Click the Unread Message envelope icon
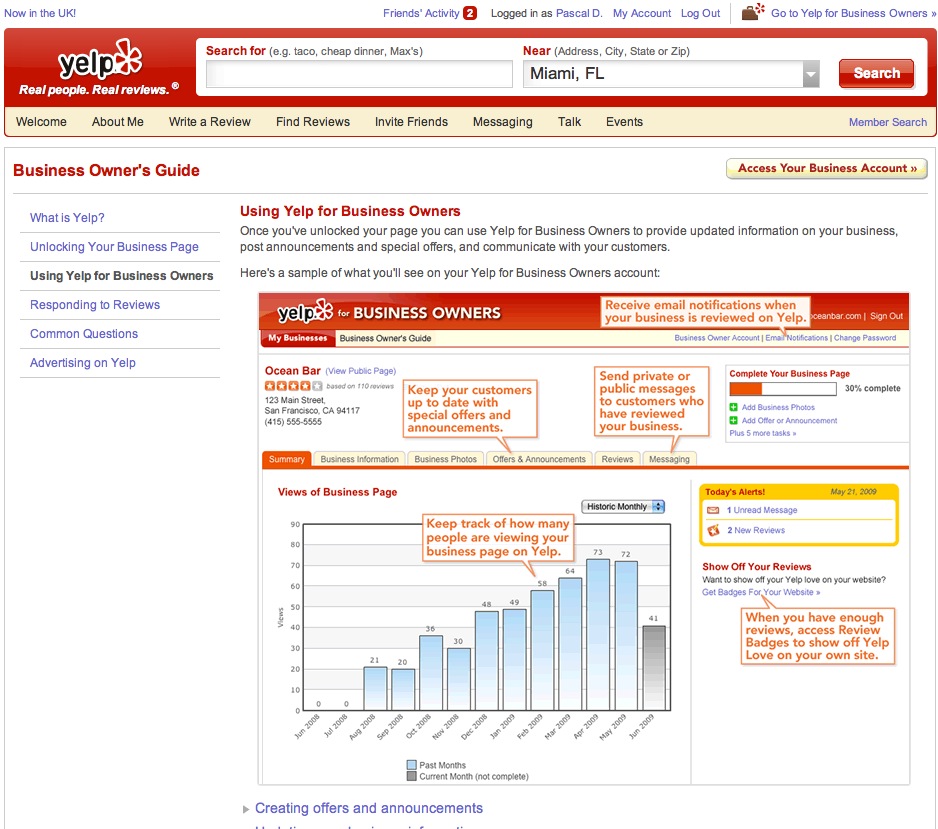Viewport: 938px width, 829px height. (713, 510)
